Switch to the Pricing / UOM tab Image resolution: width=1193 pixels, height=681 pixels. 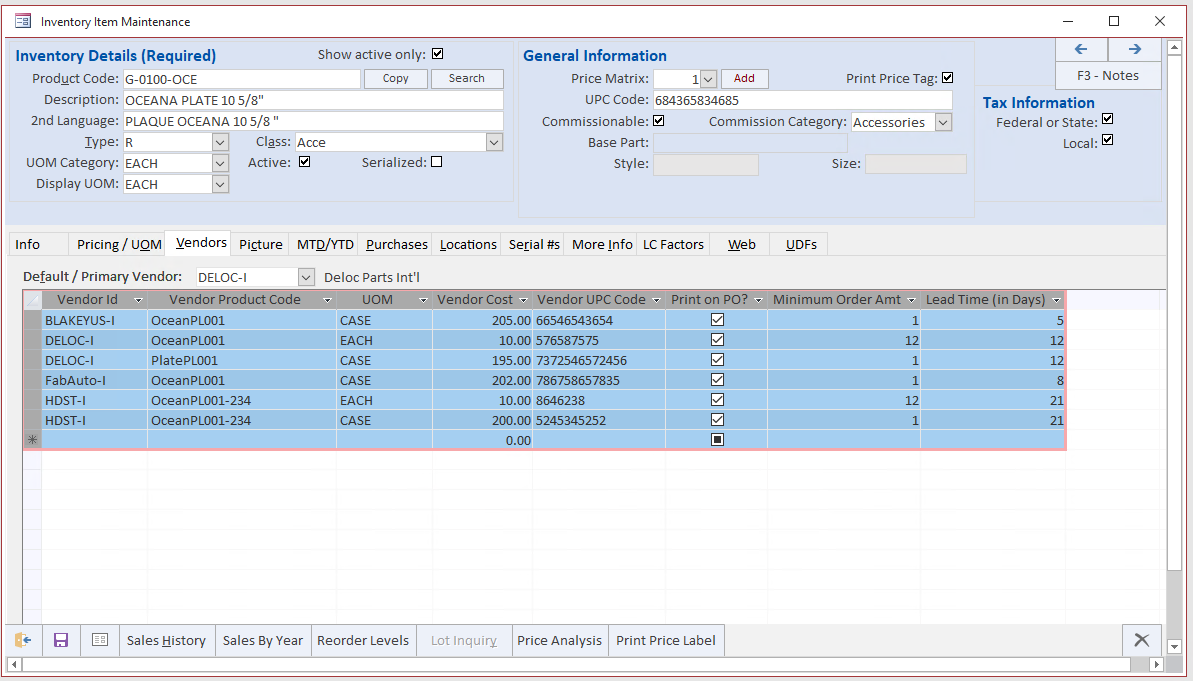tap(119, 244)
